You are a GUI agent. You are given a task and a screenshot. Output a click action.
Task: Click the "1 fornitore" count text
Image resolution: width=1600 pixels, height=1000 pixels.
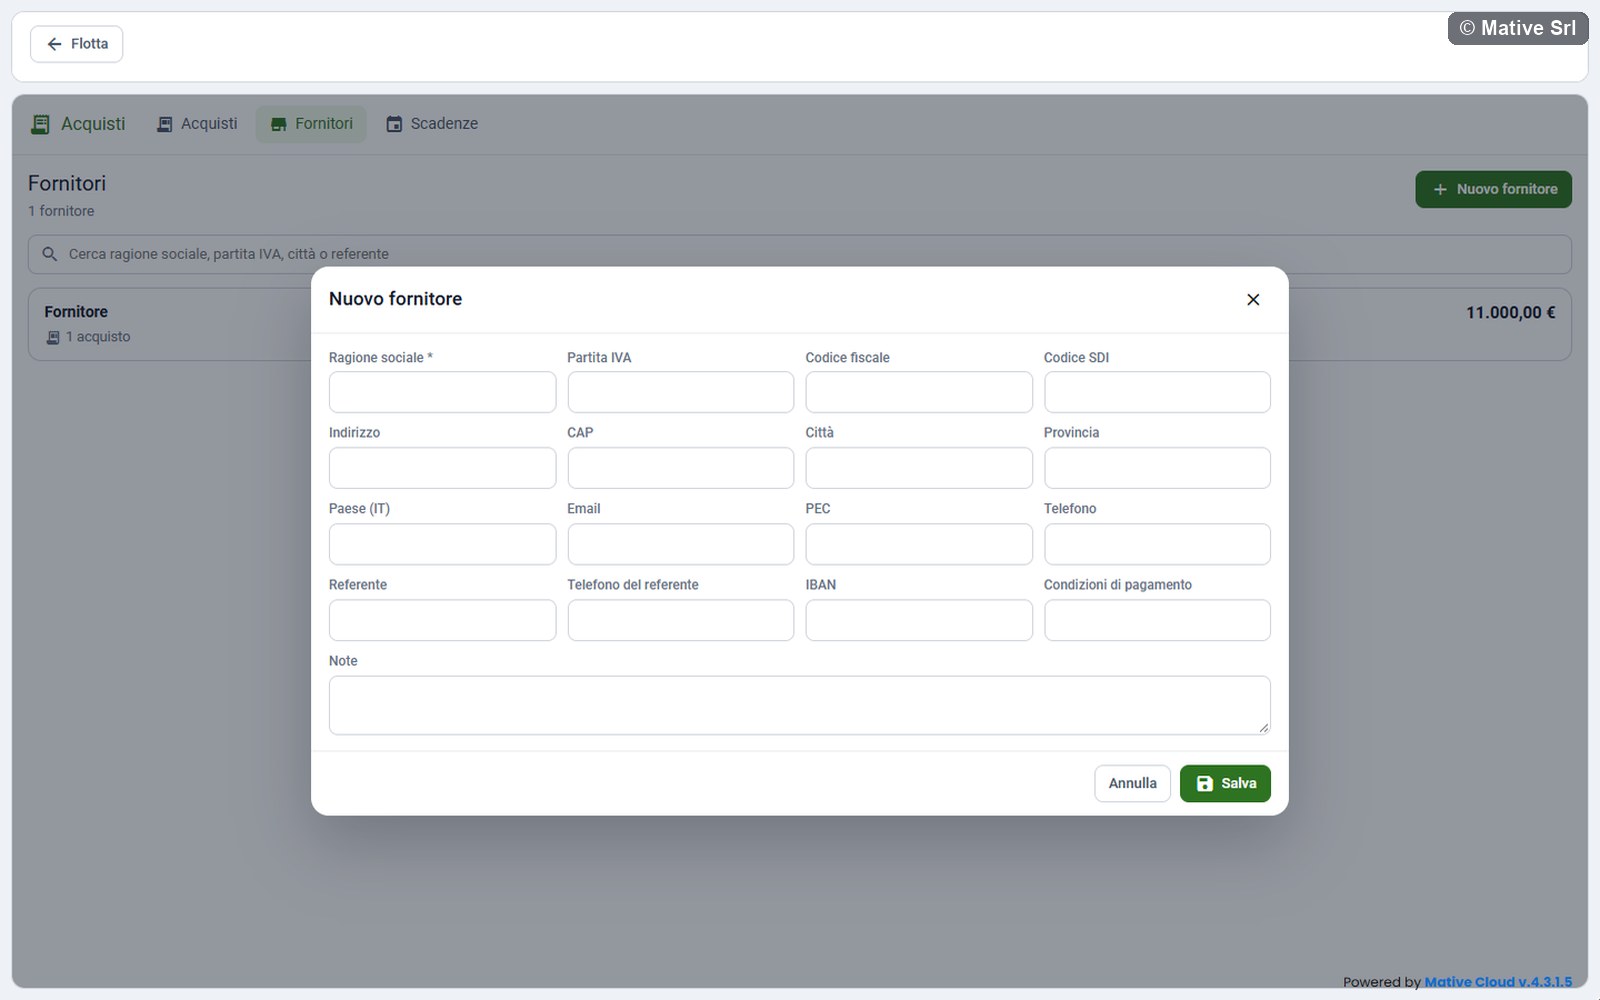61,211
